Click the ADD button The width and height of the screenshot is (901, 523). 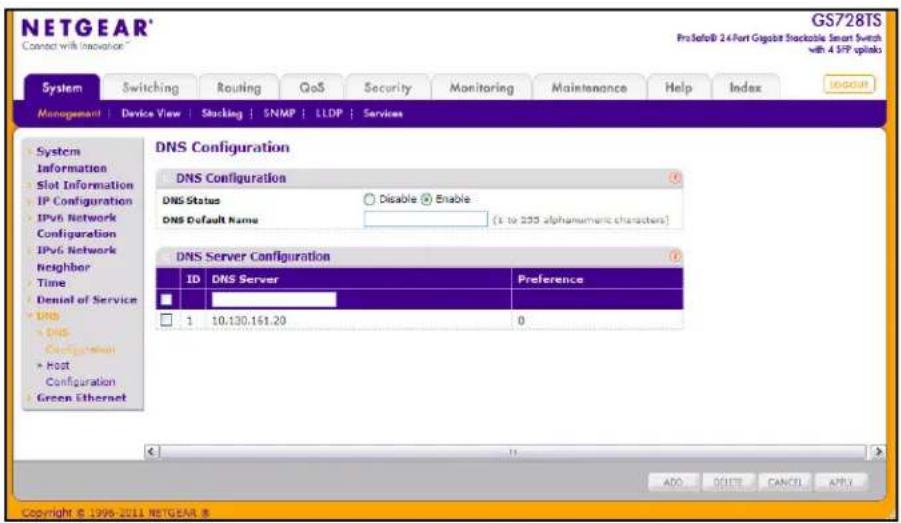673,482
